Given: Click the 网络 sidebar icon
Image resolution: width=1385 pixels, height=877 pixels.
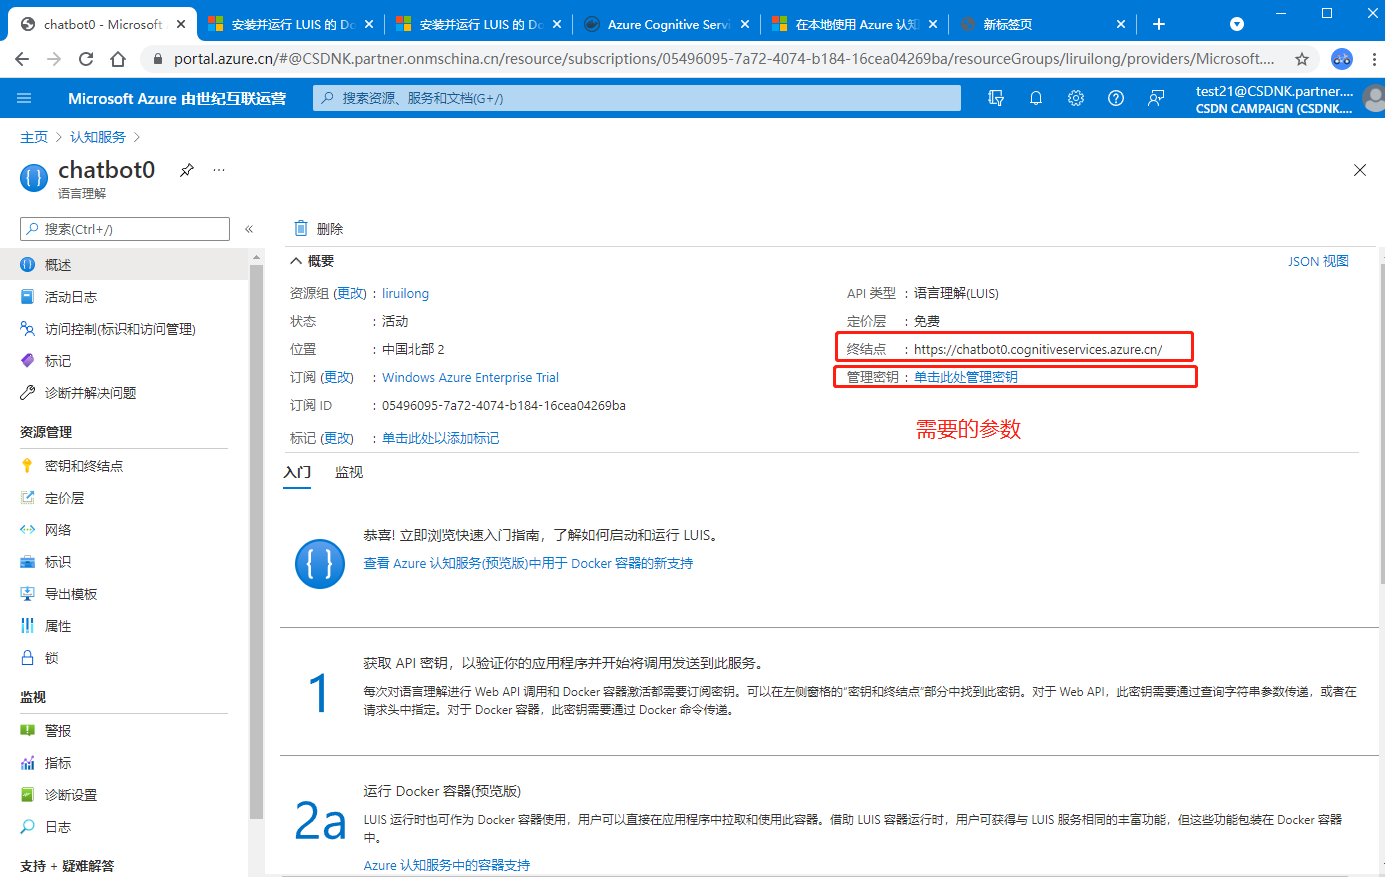Looking at the screenshot, I should coord(28,530).
